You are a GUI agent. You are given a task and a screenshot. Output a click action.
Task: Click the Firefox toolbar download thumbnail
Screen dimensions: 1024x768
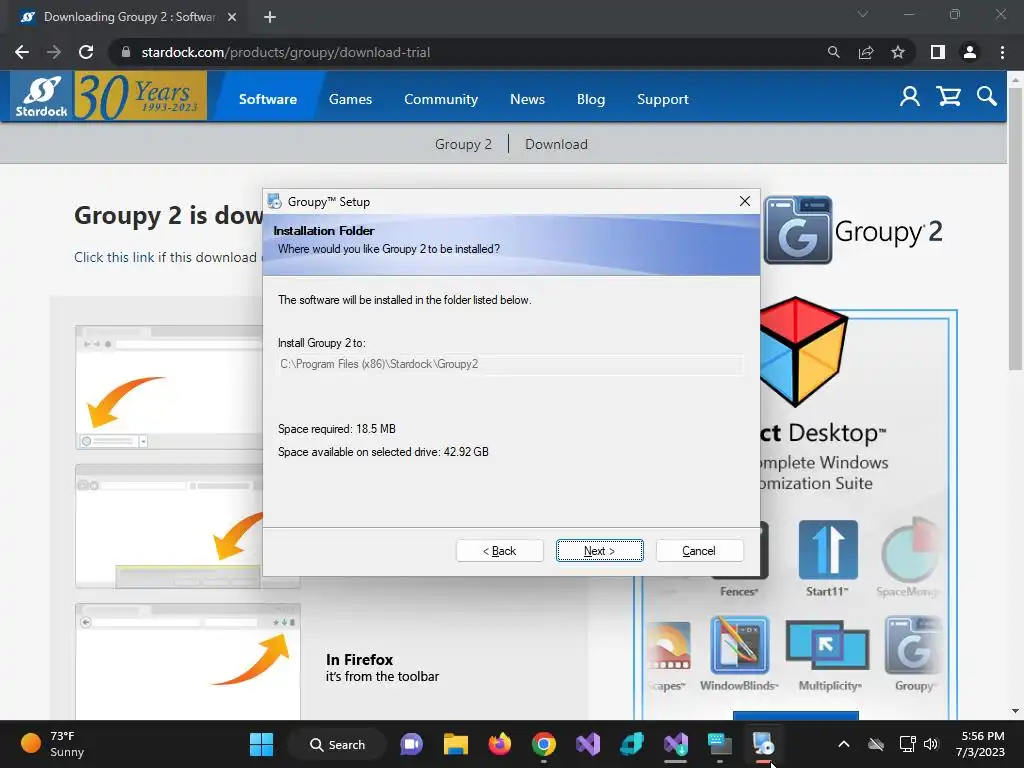[x=188, y=660]
